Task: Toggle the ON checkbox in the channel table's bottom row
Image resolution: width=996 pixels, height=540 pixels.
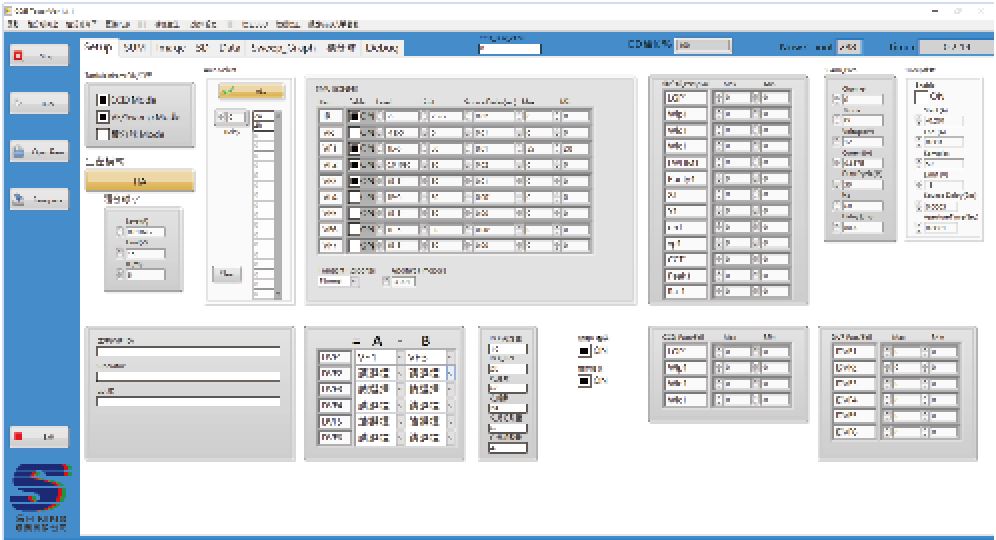Action: (x=354, y=245)
